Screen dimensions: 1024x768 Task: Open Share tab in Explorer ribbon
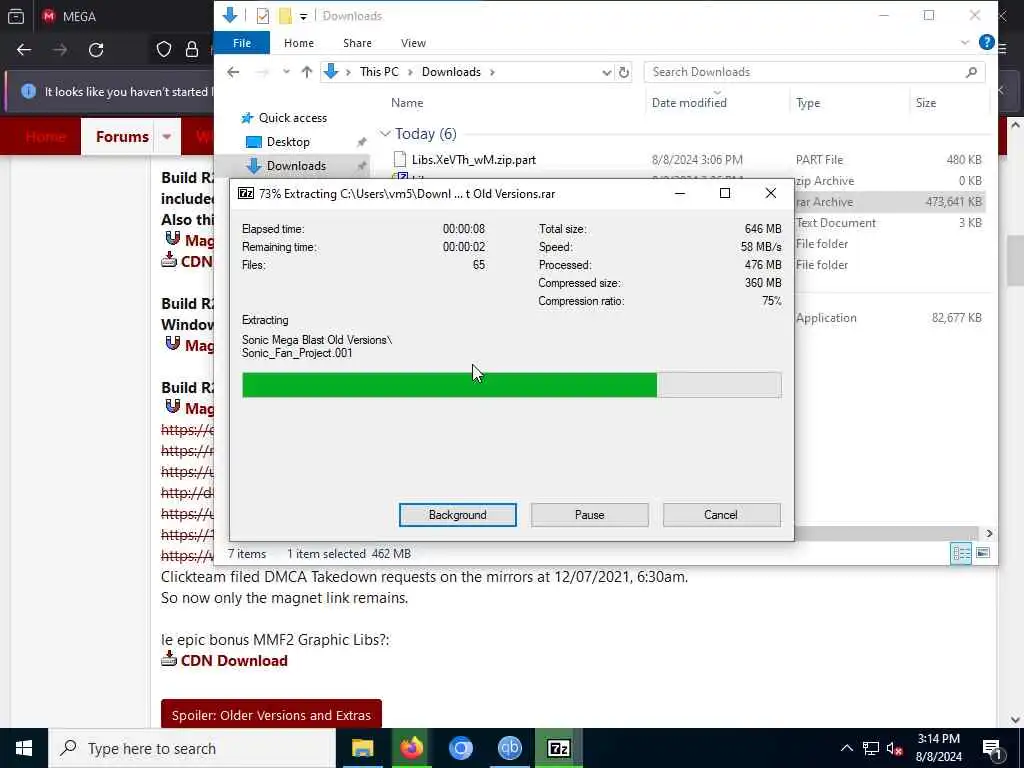[357, 43]
